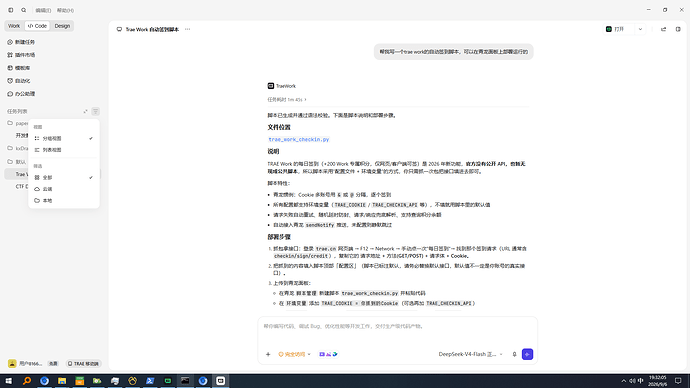This screenshot has height=388, width=690.
Task: Switch to the Work tab
Action: coord(14,26)
